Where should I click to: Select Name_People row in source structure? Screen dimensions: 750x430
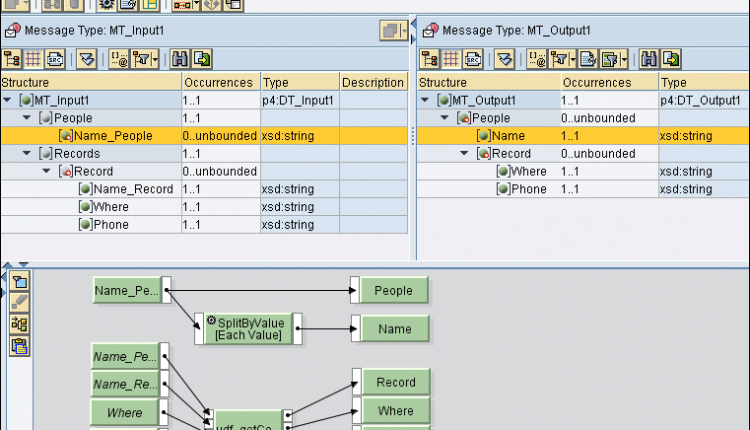(204, 136)
